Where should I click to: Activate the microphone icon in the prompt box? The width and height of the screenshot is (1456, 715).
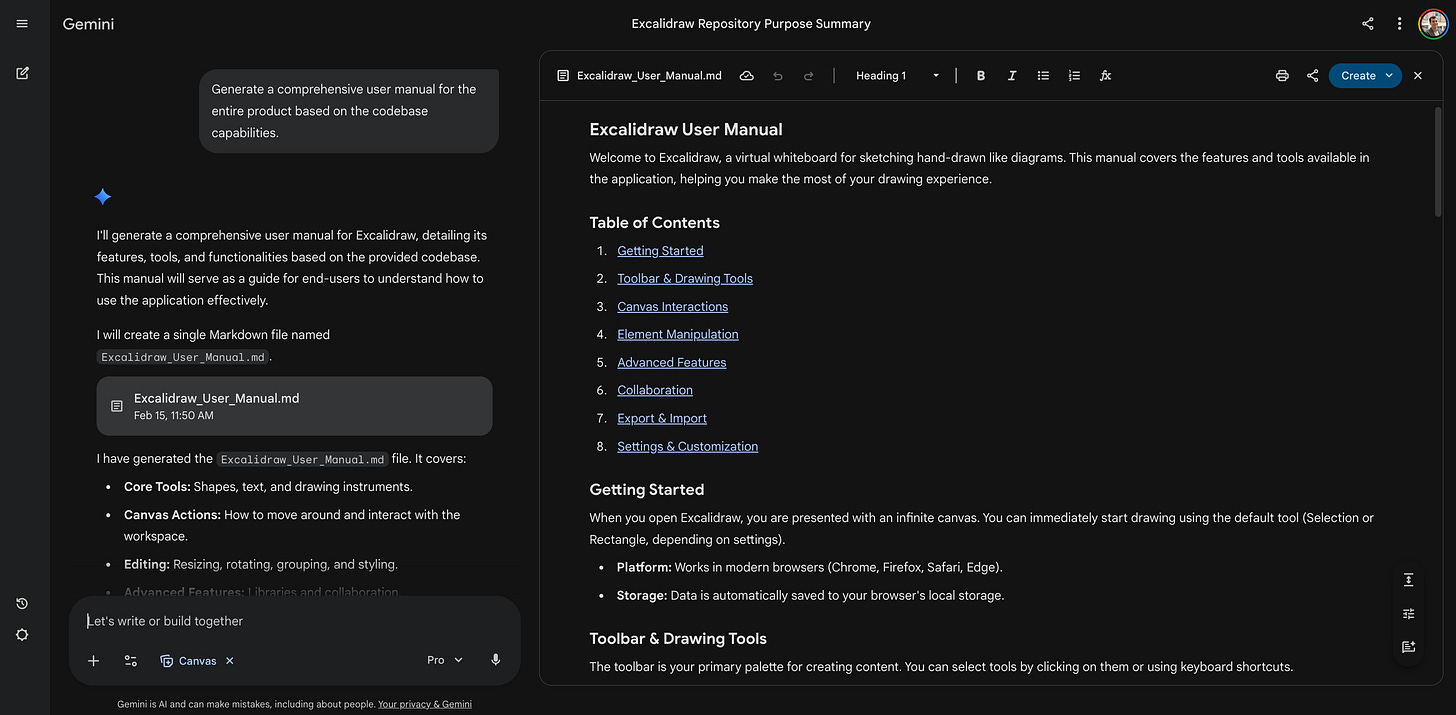coord(495,660)
